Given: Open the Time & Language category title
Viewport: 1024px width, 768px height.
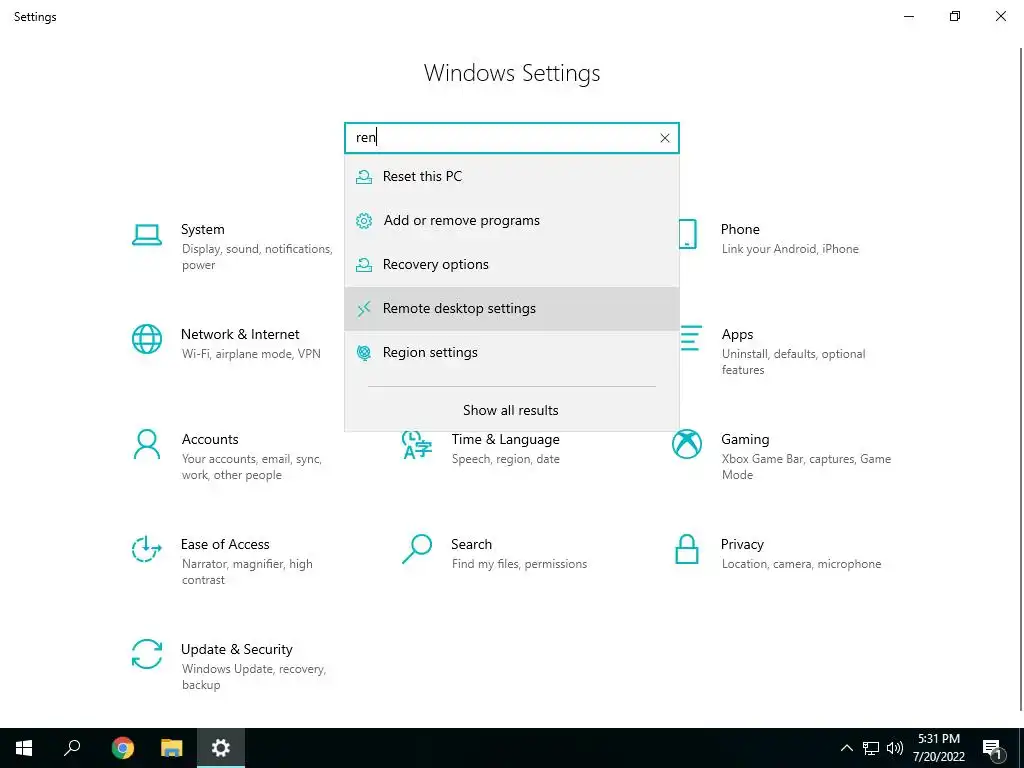Looking at the screenshot, I should tap(505, 440).
